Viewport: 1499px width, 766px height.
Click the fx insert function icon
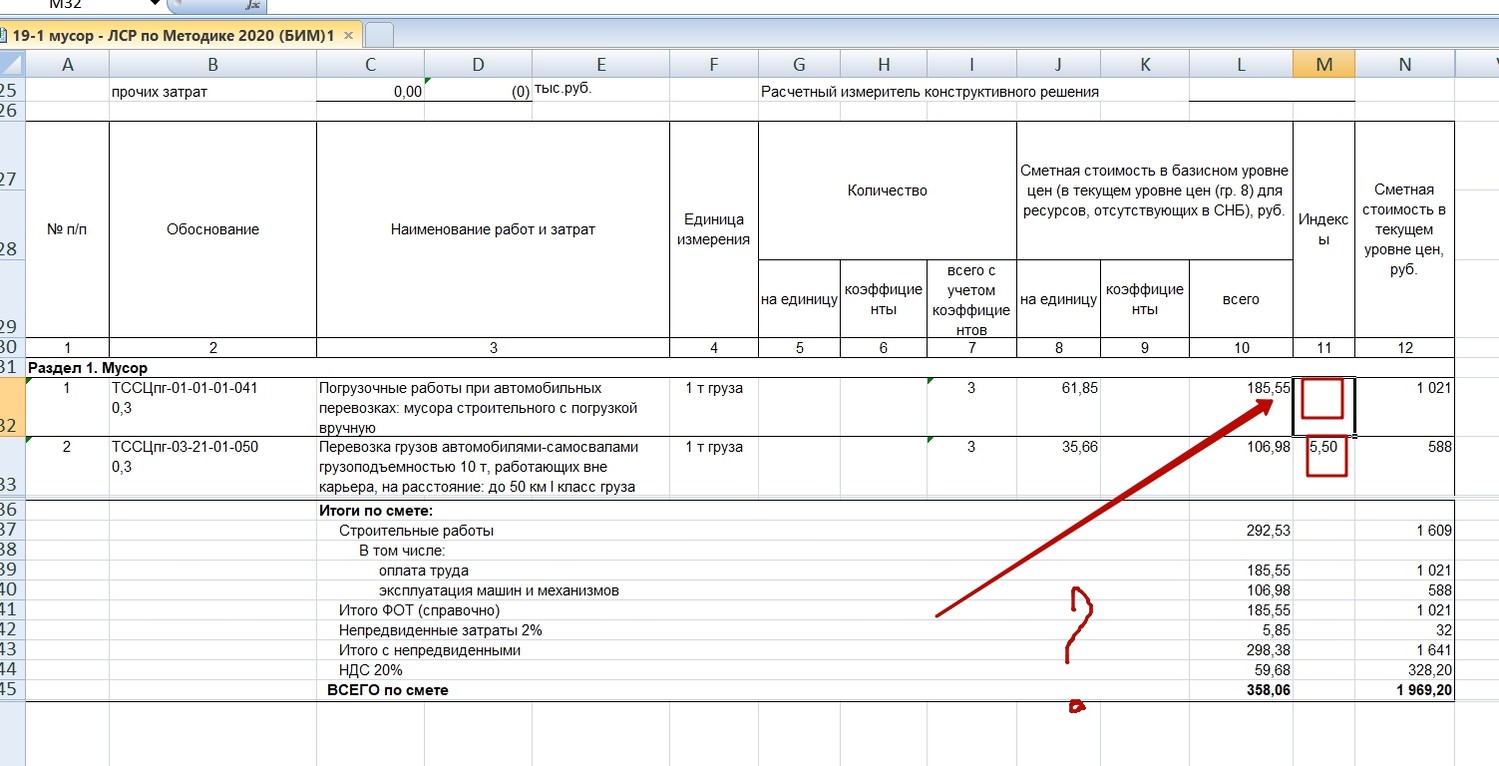252,5
